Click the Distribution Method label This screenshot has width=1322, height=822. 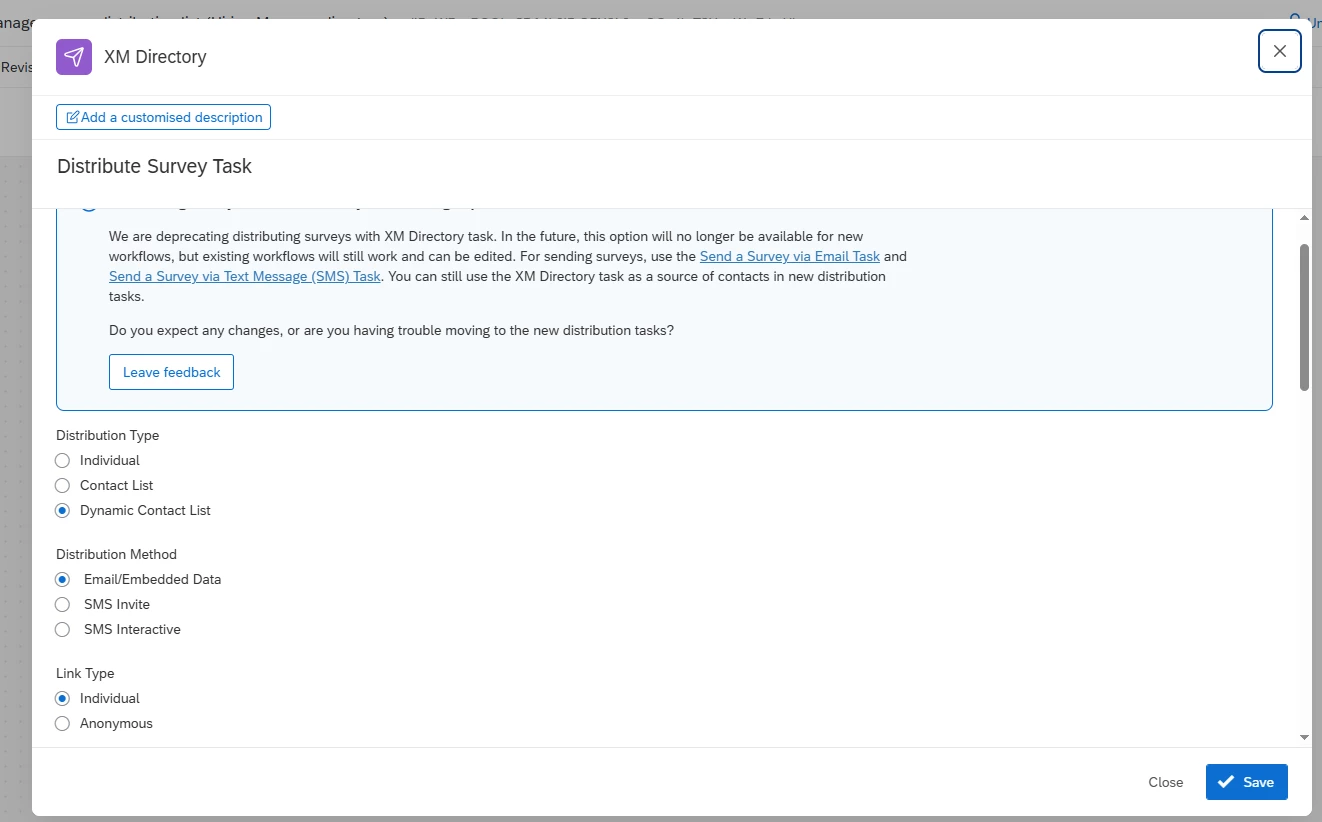(116, 554)
